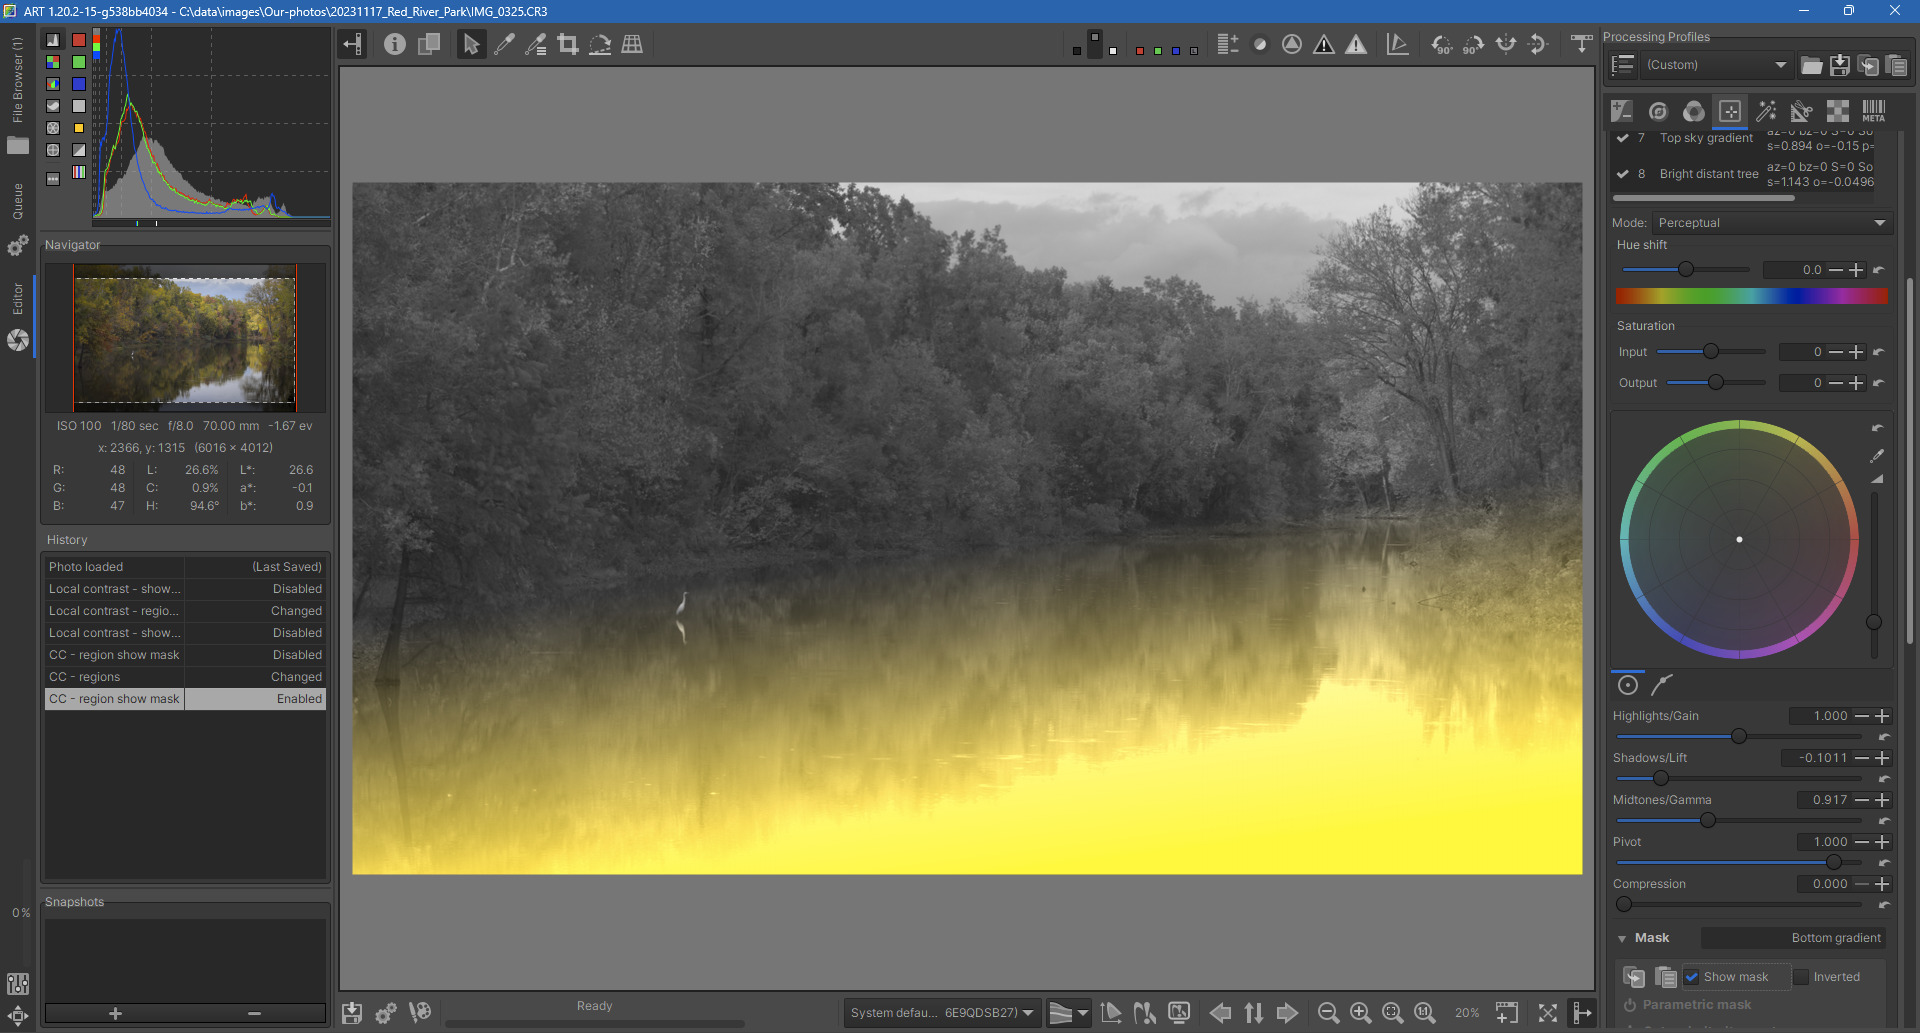The image size is (1920, 1033).
Task: Switch to the Color tools tab
Action: 1694,111
